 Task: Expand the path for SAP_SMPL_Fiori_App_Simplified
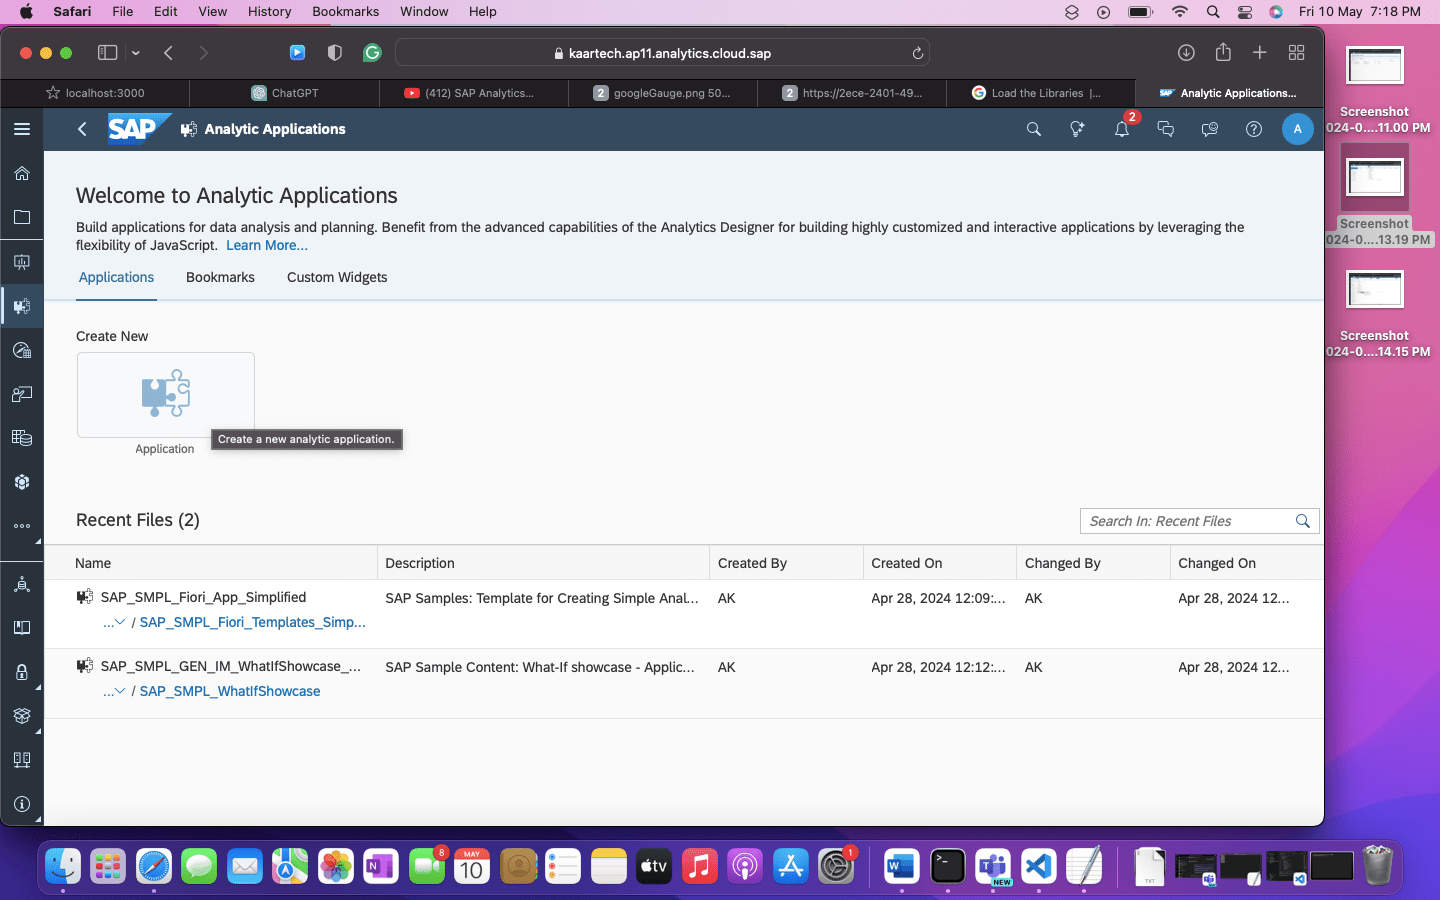point(114,622)
